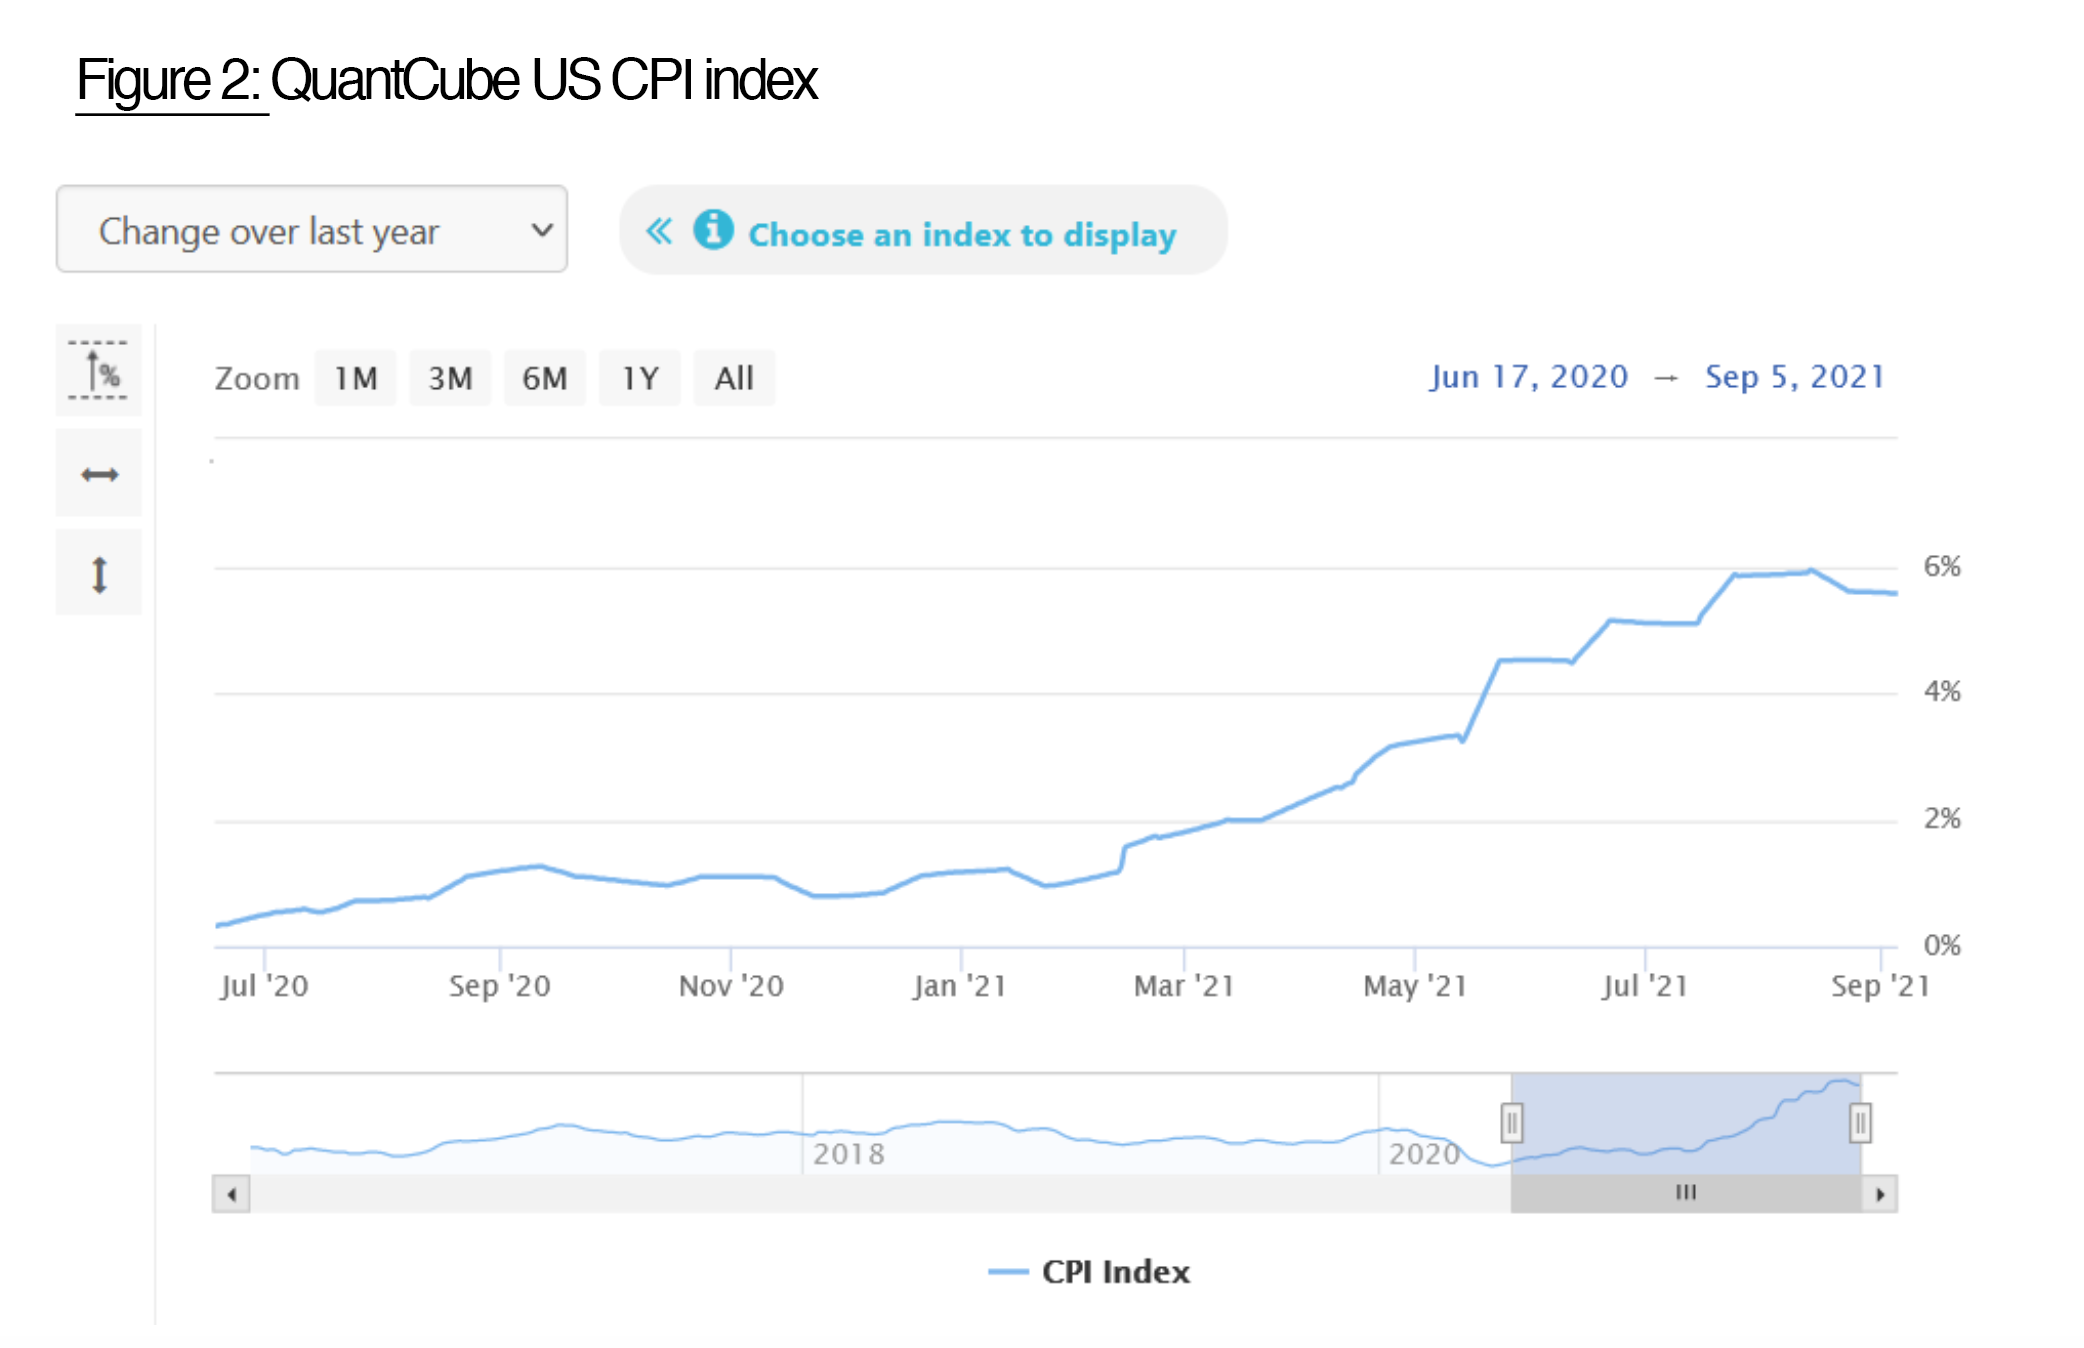Expand the Choose an index to display panel
2084x1348 pixels.
(963, 235)
